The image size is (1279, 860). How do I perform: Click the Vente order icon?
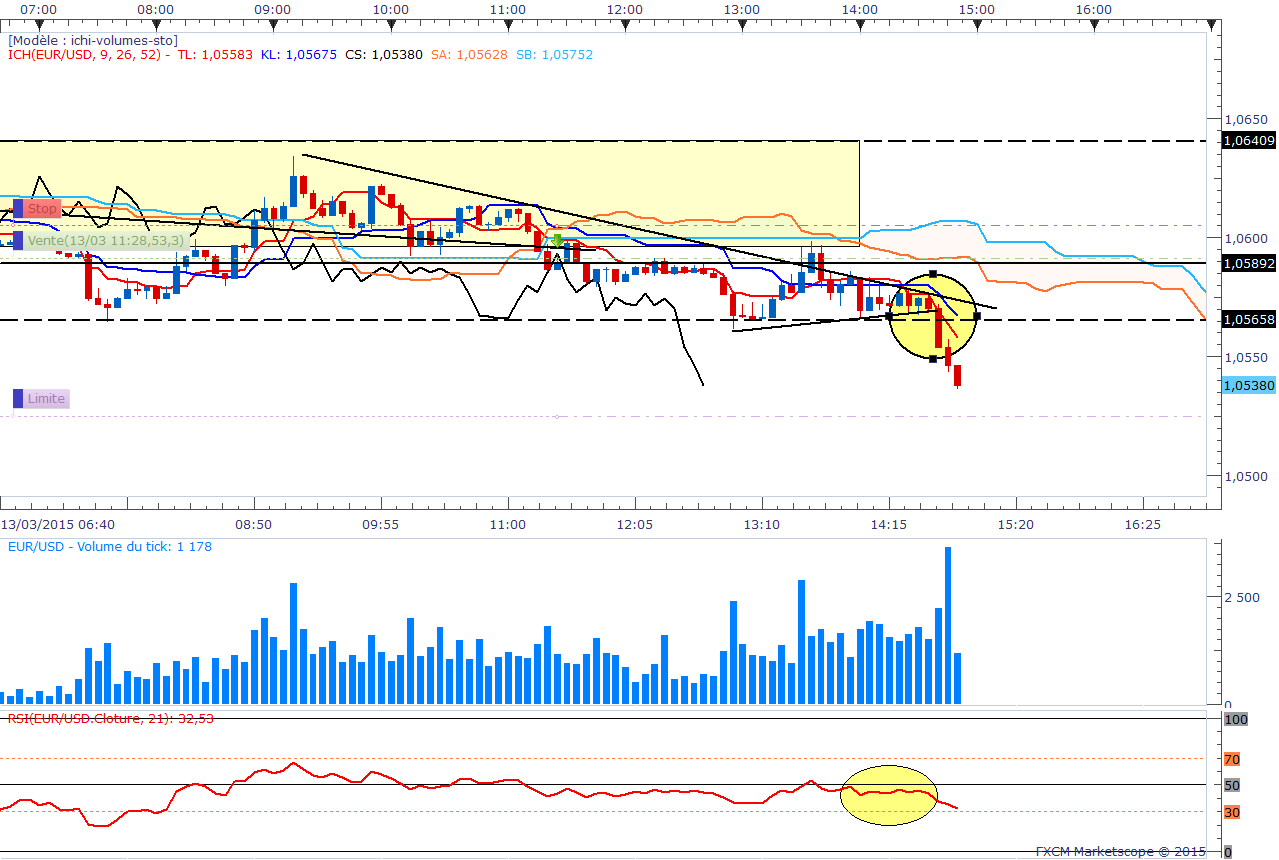click(x=18, y=241)
